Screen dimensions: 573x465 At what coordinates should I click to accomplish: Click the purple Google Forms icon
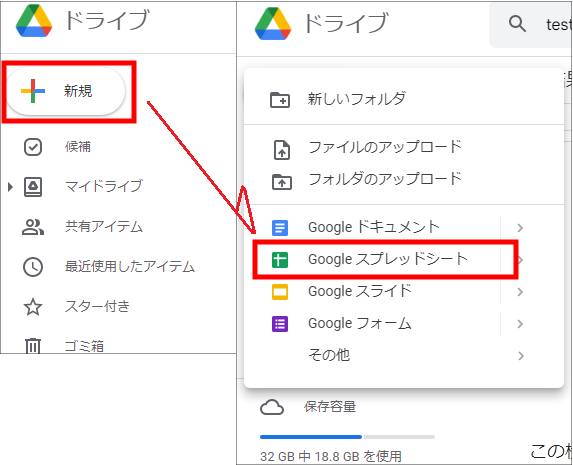click(x=280, y=324)
